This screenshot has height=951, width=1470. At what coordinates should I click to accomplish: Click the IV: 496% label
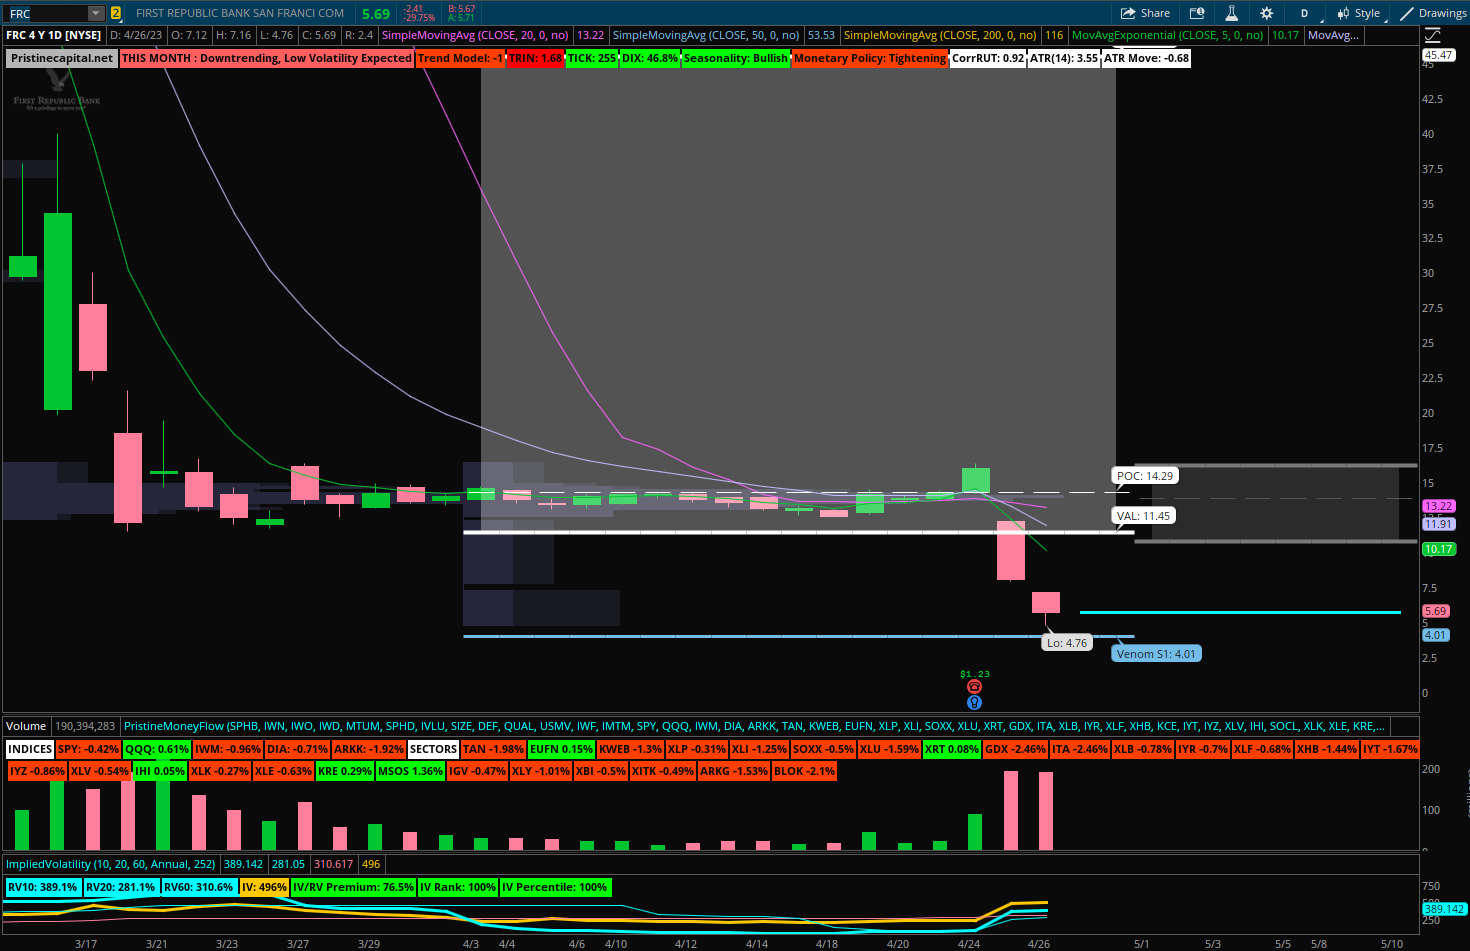click(264, 887)
